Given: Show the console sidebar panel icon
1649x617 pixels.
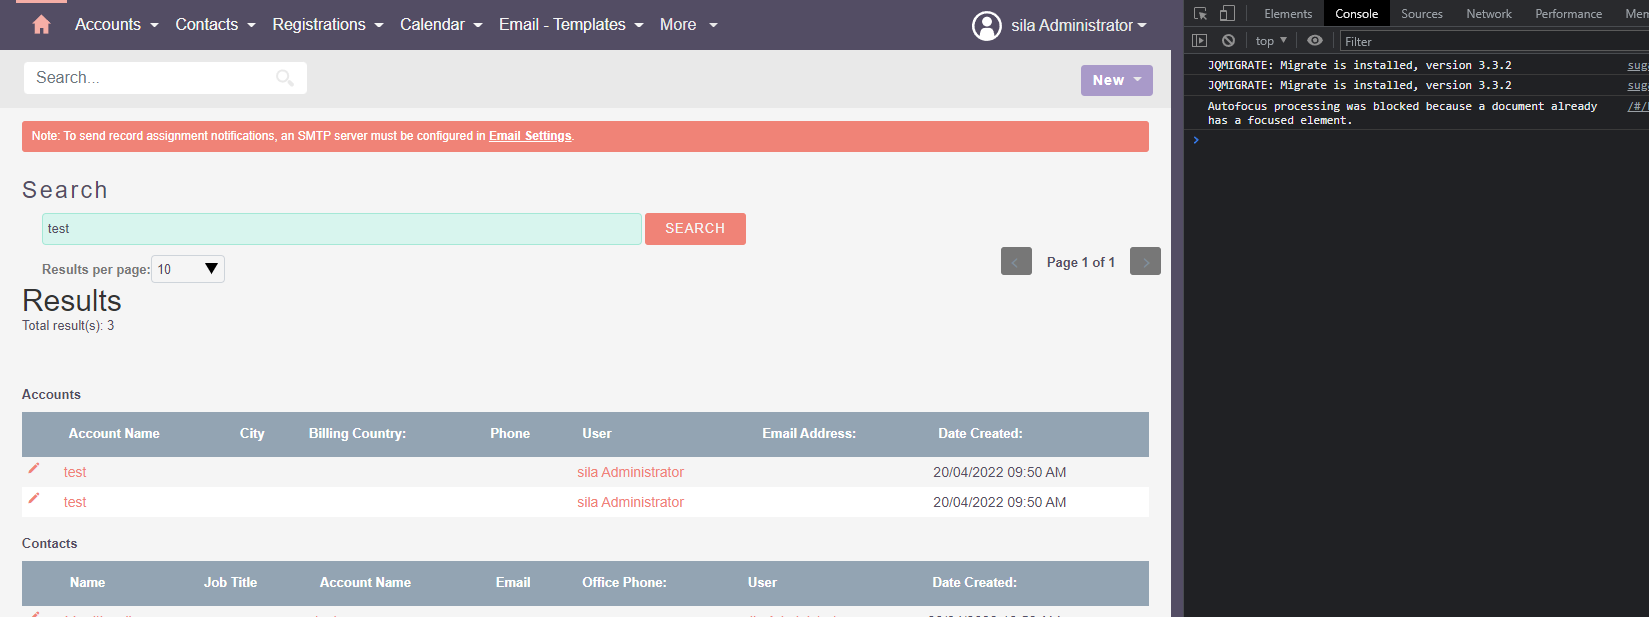Looking at the screenshot, I should [1200, 41].
